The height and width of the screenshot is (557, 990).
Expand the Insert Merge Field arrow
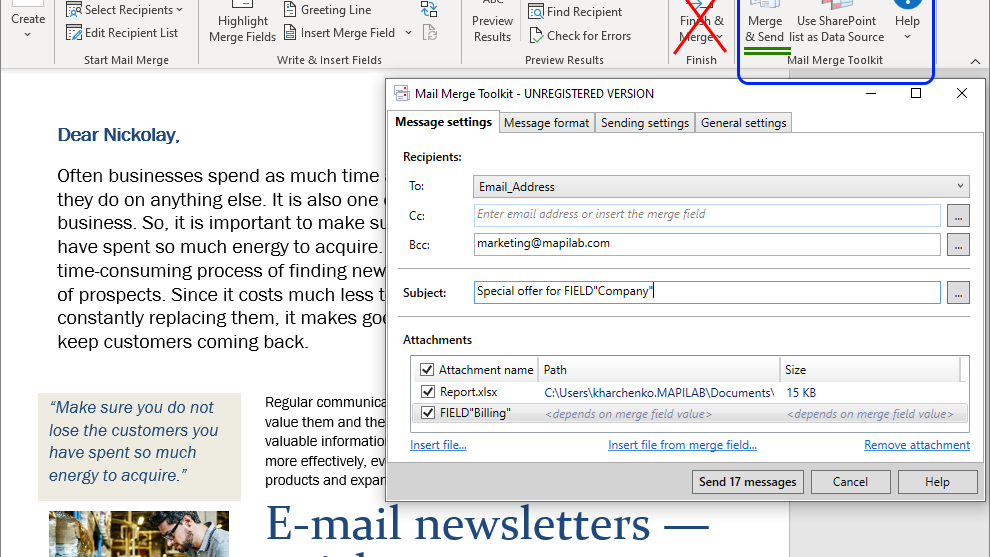pos(408,33)
